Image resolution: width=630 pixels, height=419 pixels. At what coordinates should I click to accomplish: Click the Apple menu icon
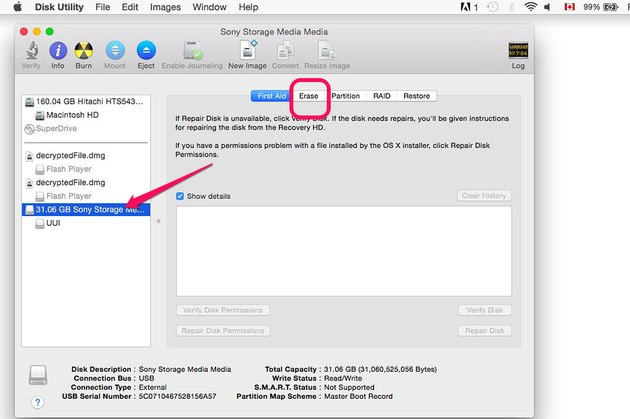pos(17,7)
